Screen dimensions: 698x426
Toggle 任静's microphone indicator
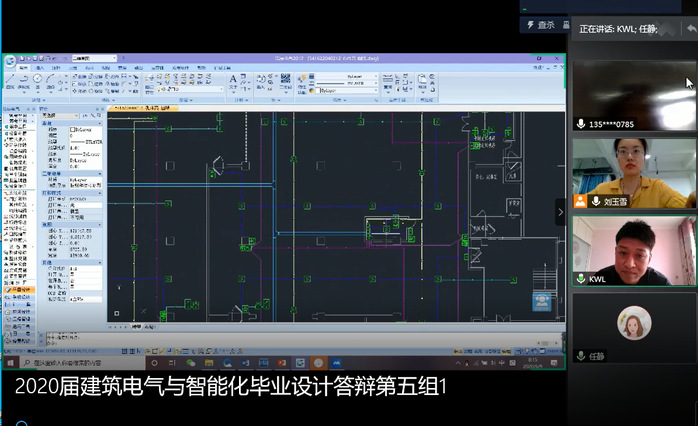pyautogui.click(x=581, y=356)
